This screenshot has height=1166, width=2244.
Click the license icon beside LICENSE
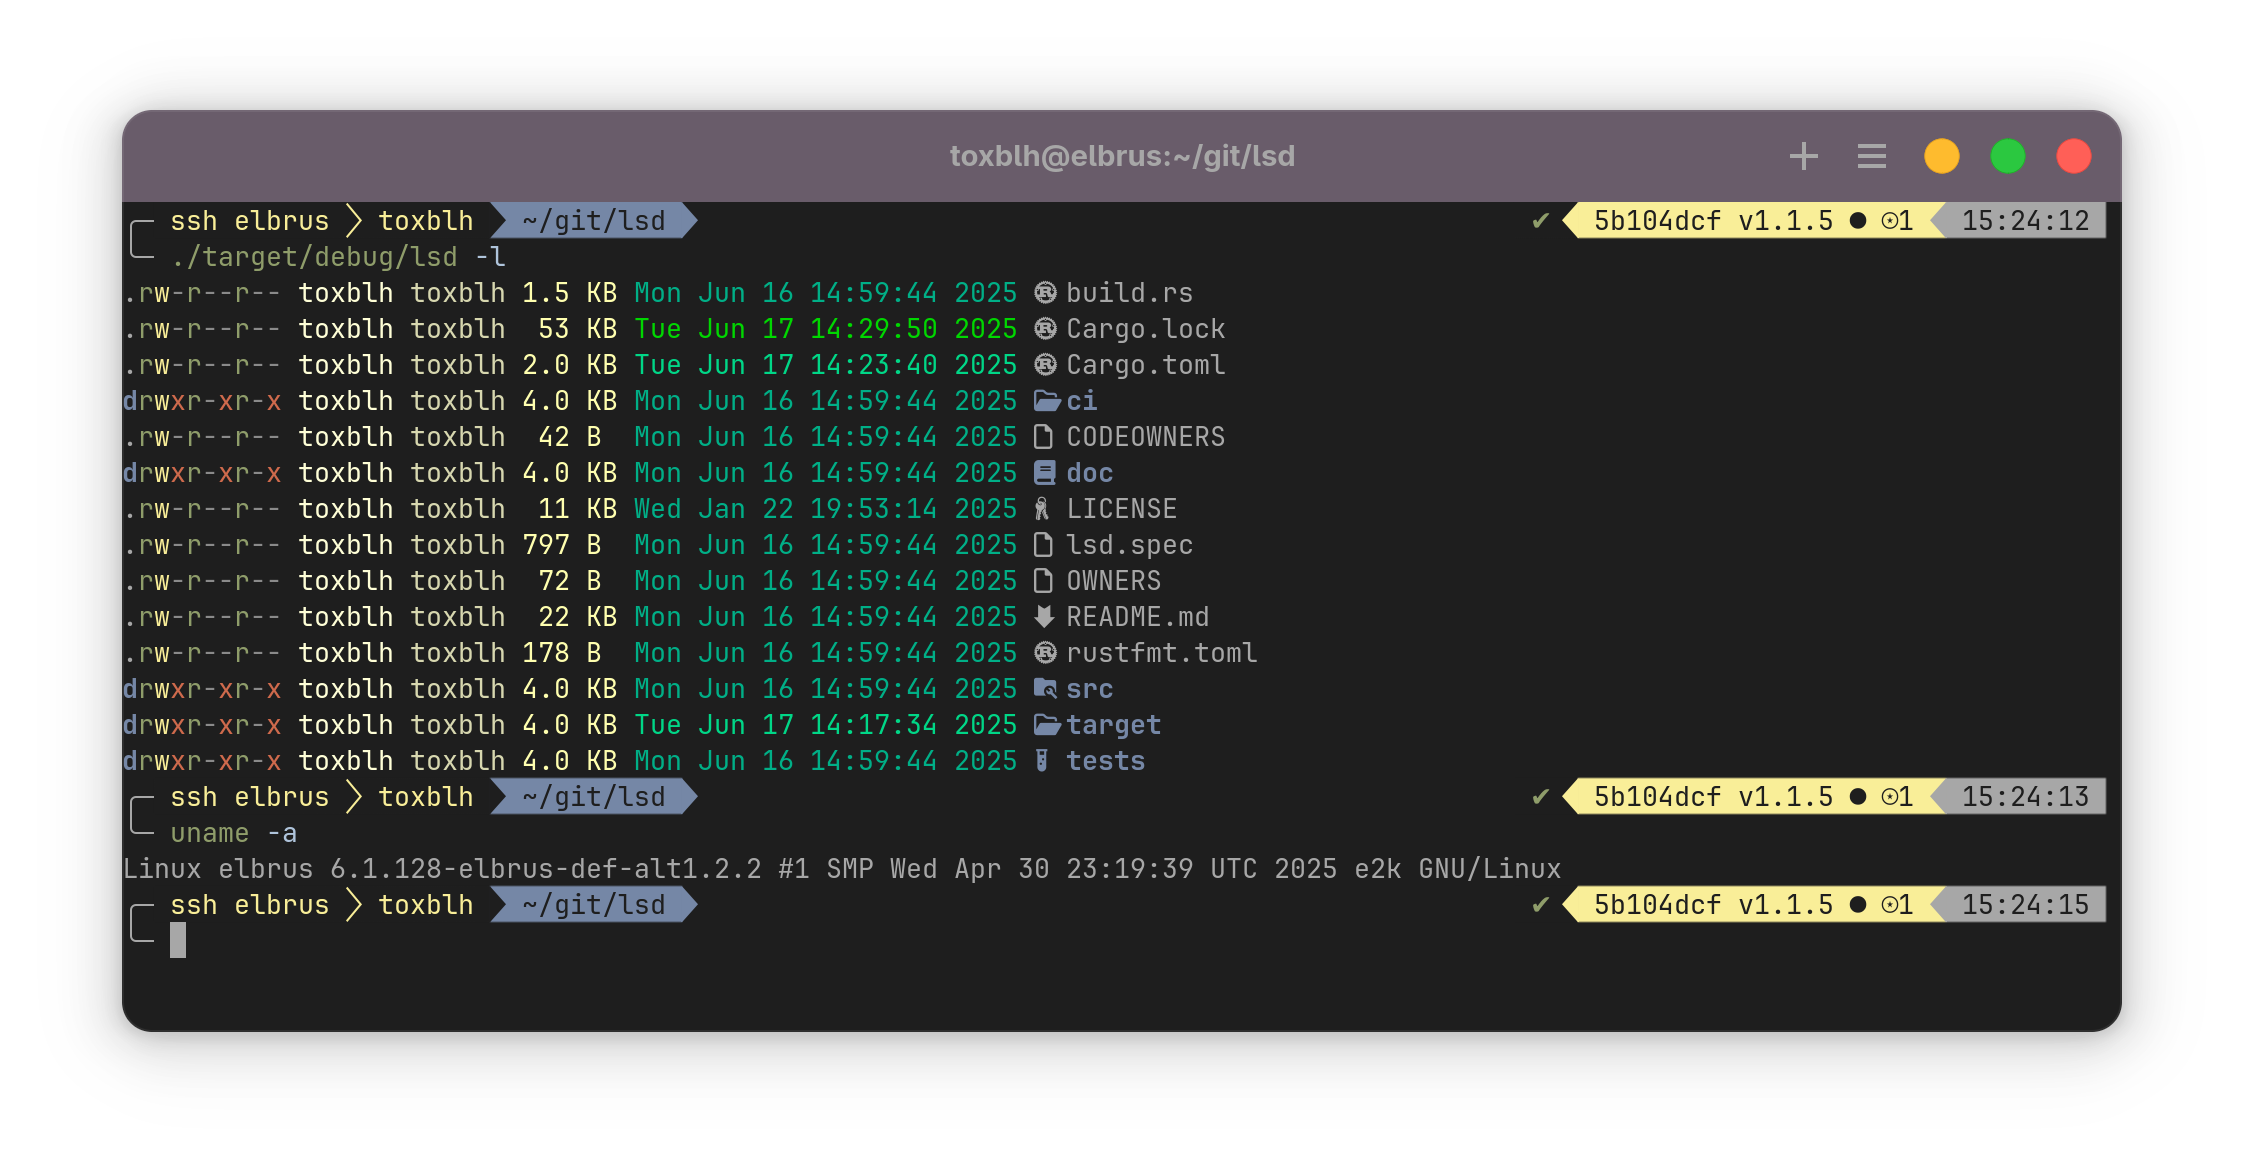[x=1042, y=509]
